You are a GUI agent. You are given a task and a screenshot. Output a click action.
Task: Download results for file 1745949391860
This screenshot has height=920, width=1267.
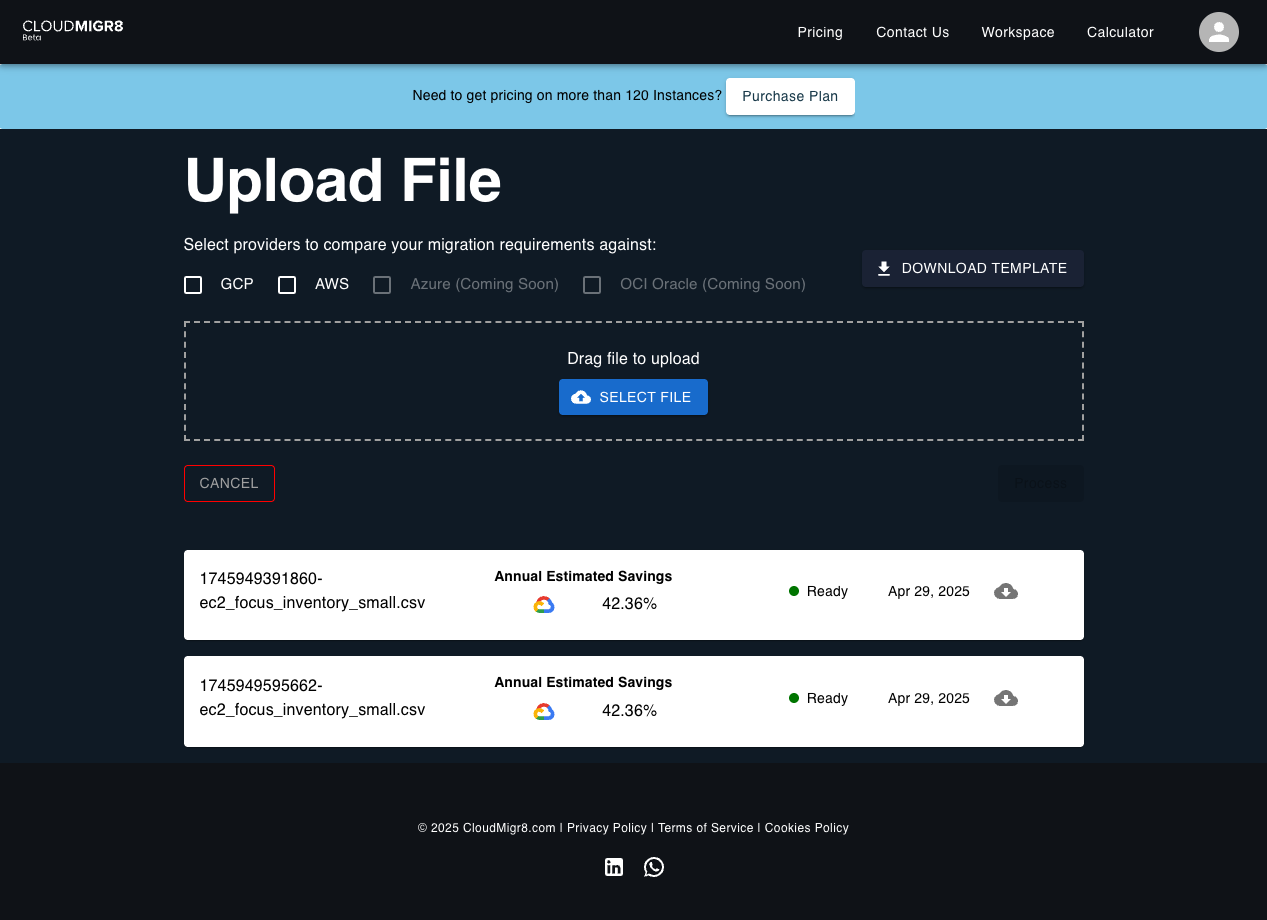pyautogui.click(x=1006, y=591)
